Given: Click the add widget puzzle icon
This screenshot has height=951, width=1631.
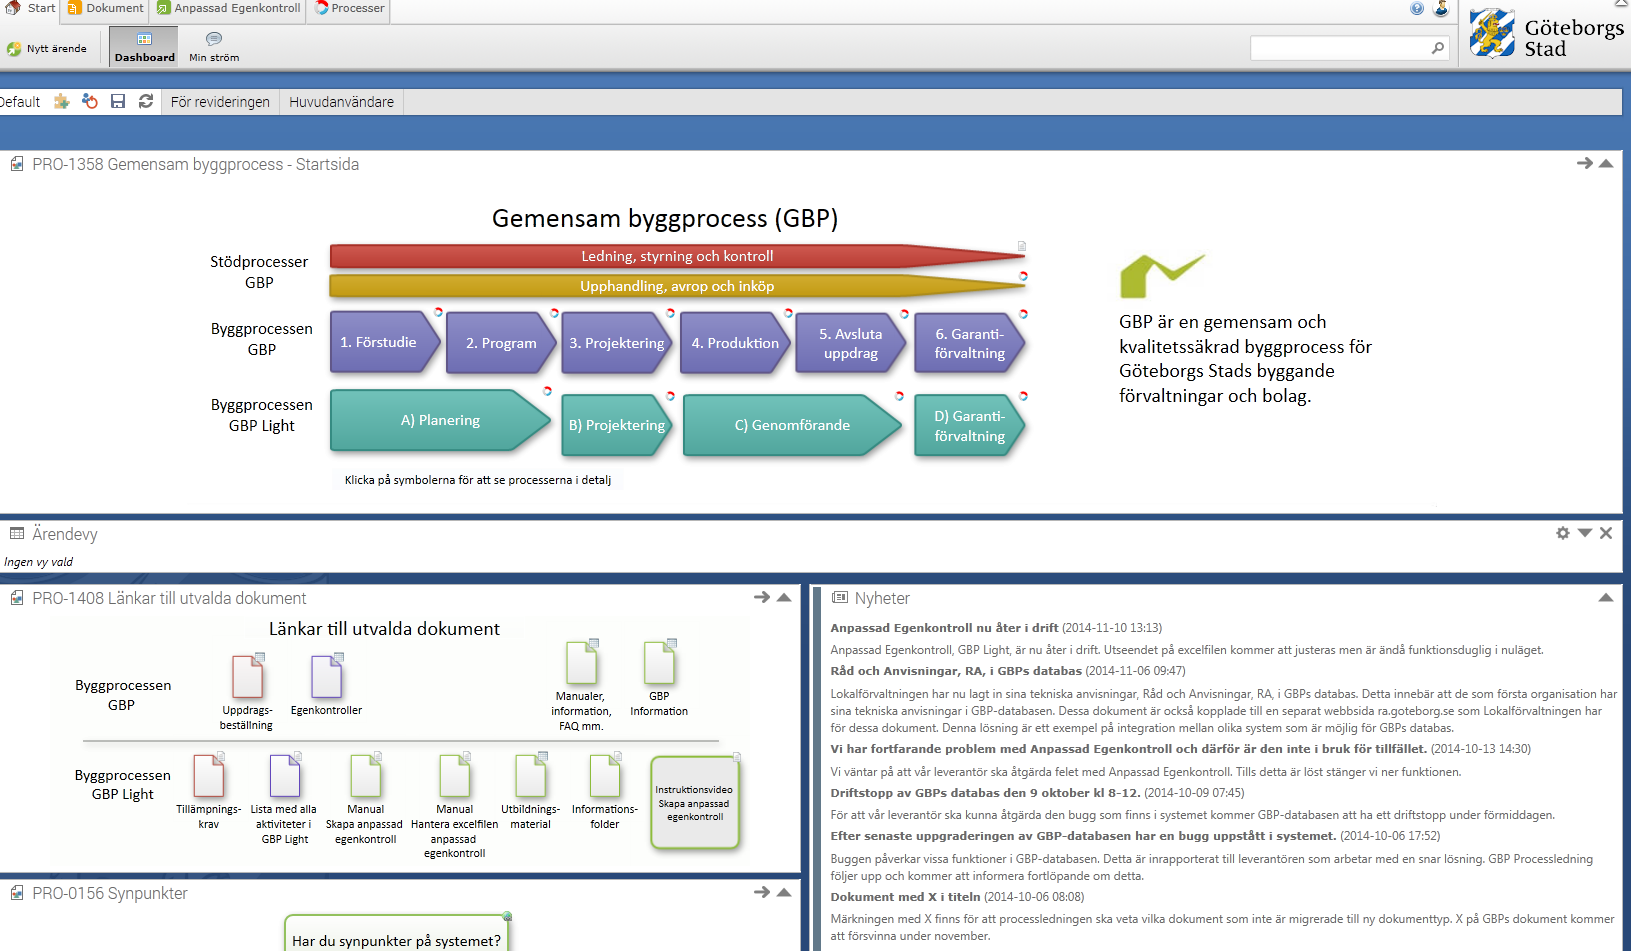Looking at the screenshot, I should coord(62,102).
